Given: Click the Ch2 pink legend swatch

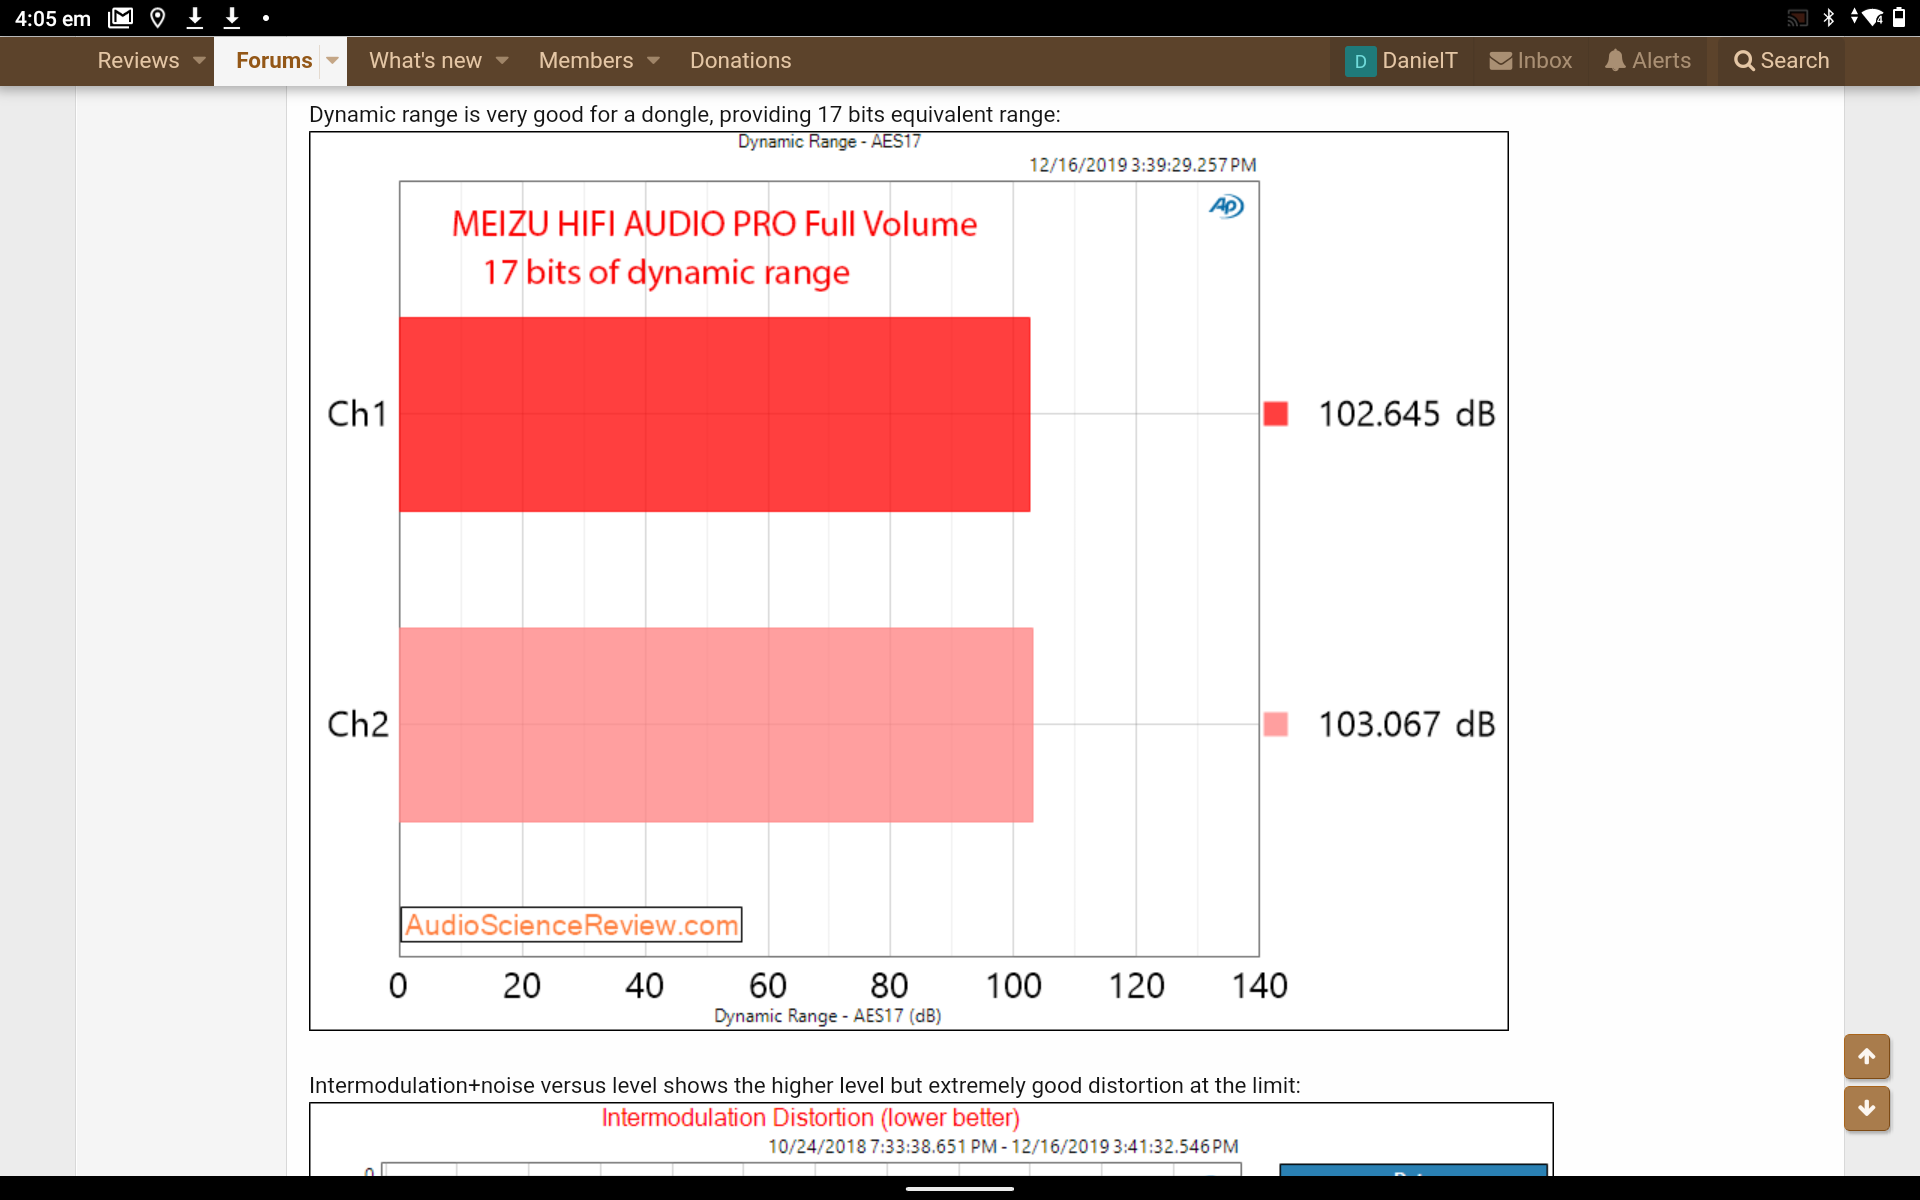Looking at the screenshot, I should [x=1275, y=724].
